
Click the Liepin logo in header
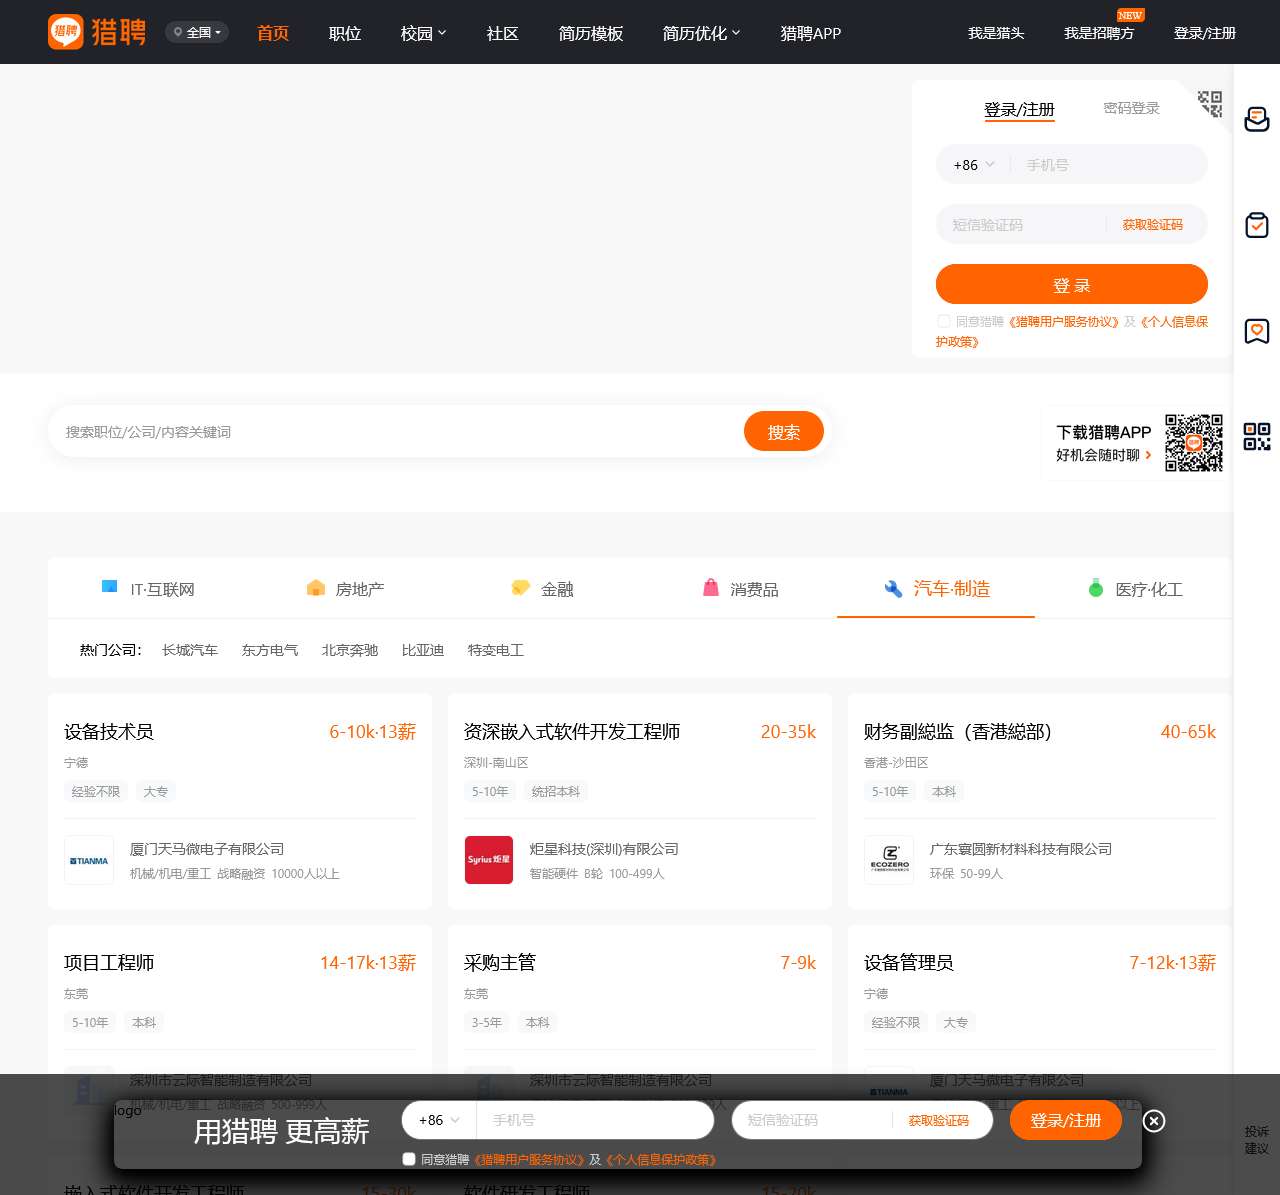coord(97,32)
